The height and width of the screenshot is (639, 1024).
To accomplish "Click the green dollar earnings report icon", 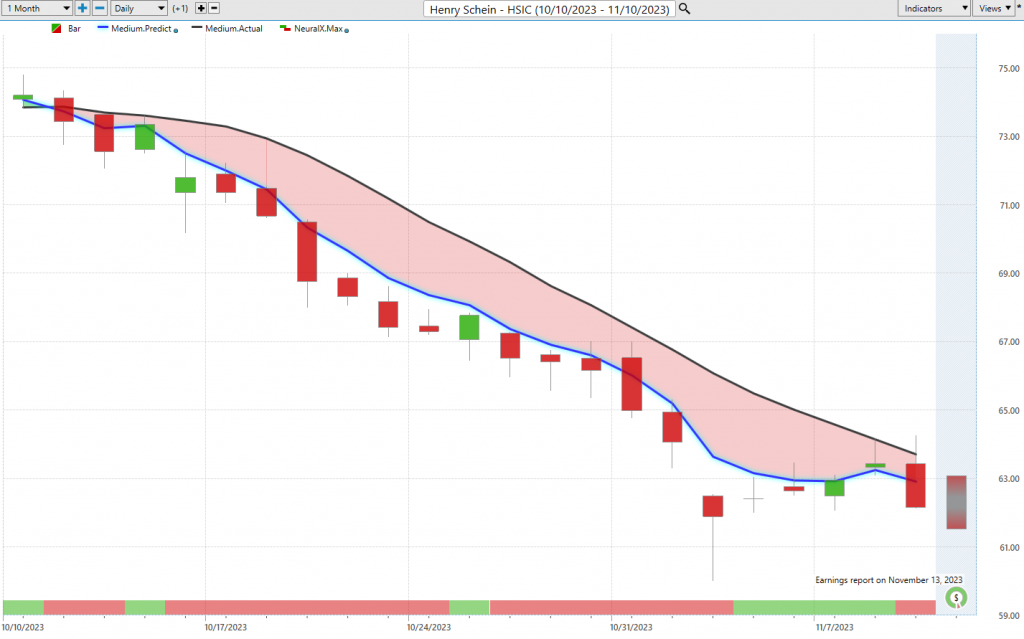I will pyautogui.click(x=956, y=597).
